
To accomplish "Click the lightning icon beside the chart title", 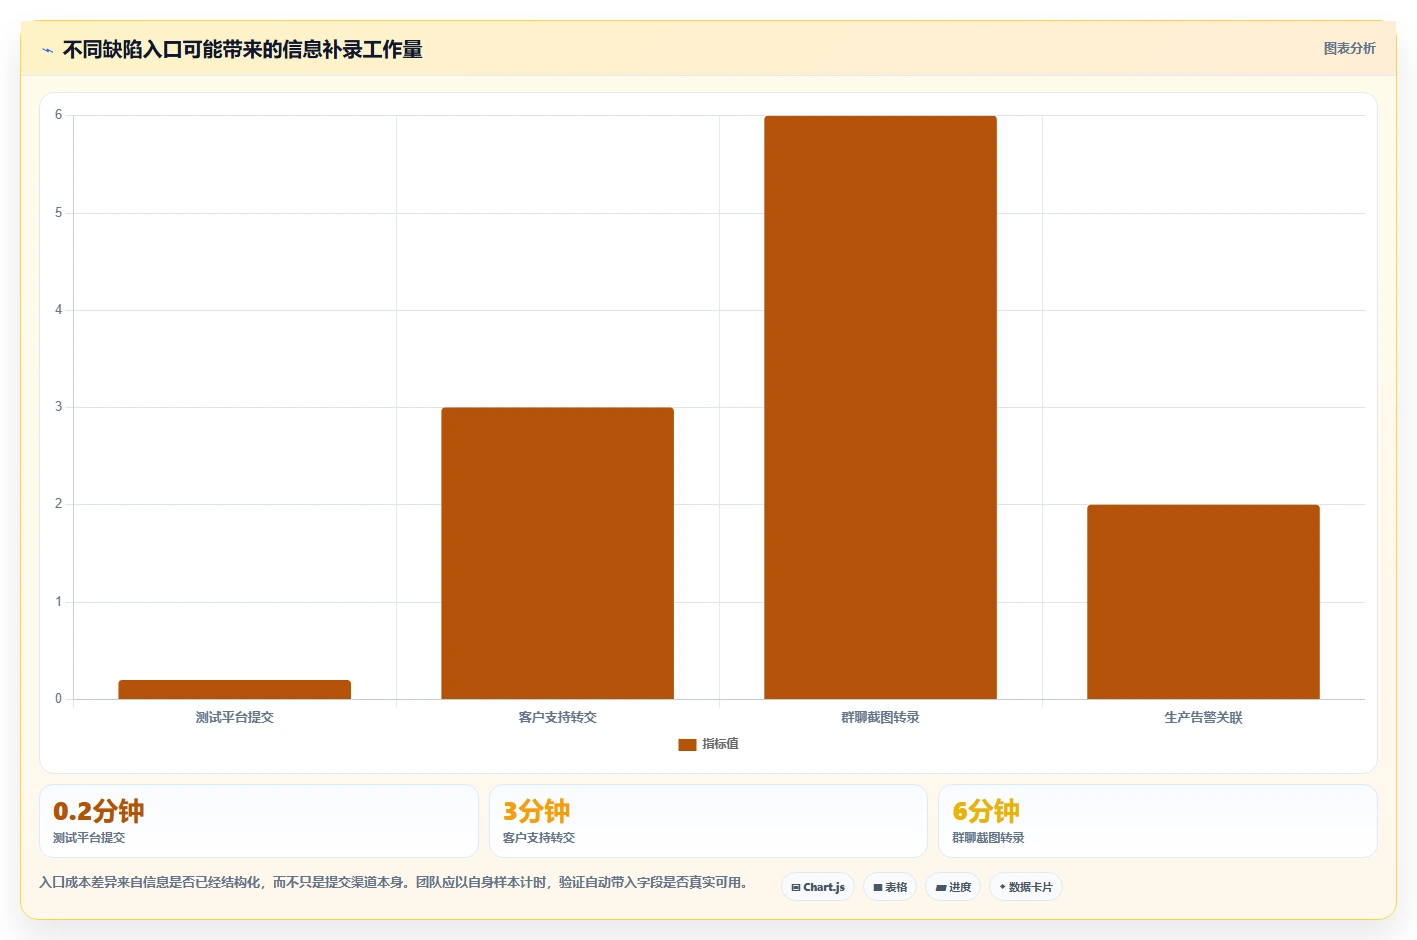I will pyautogui.click(x=47, y=50).
